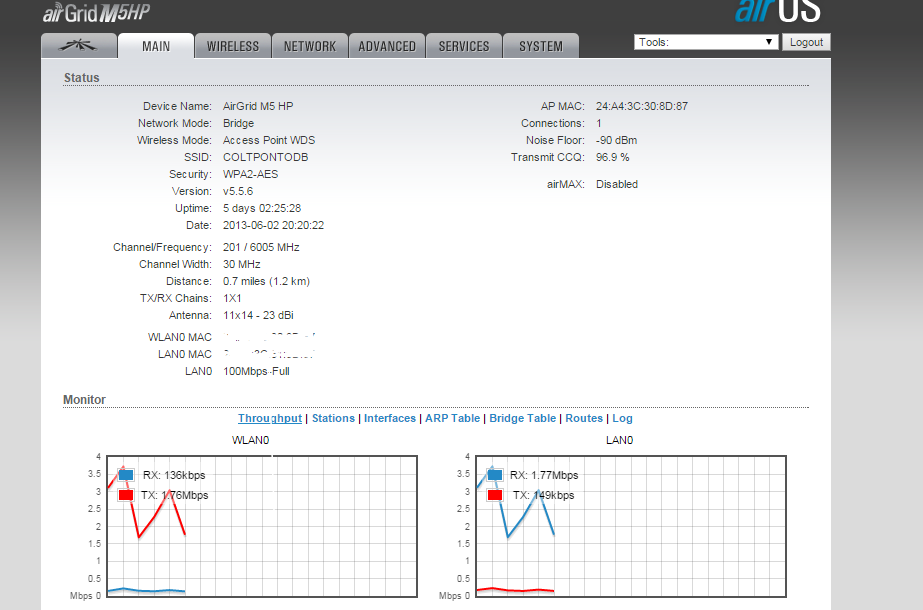
Task: Click the Transmit CCQ value 96.9 %
Action: [612, 157]
